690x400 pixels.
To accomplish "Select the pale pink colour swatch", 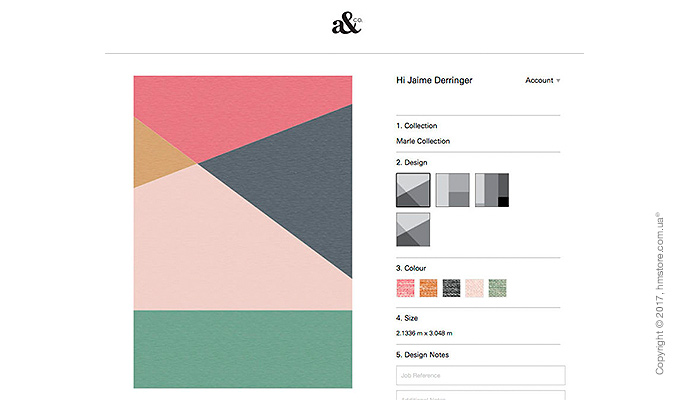I will (x=474, y=288).
